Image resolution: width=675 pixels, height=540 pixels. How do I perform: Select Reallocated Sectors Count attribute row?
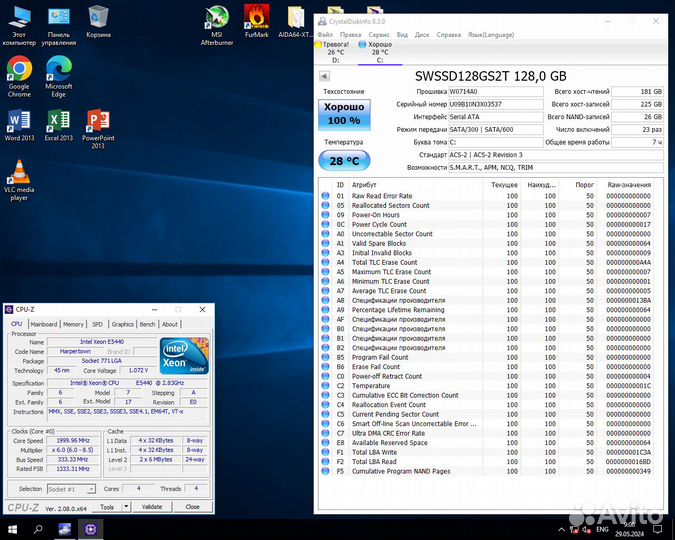coord(486,205)
